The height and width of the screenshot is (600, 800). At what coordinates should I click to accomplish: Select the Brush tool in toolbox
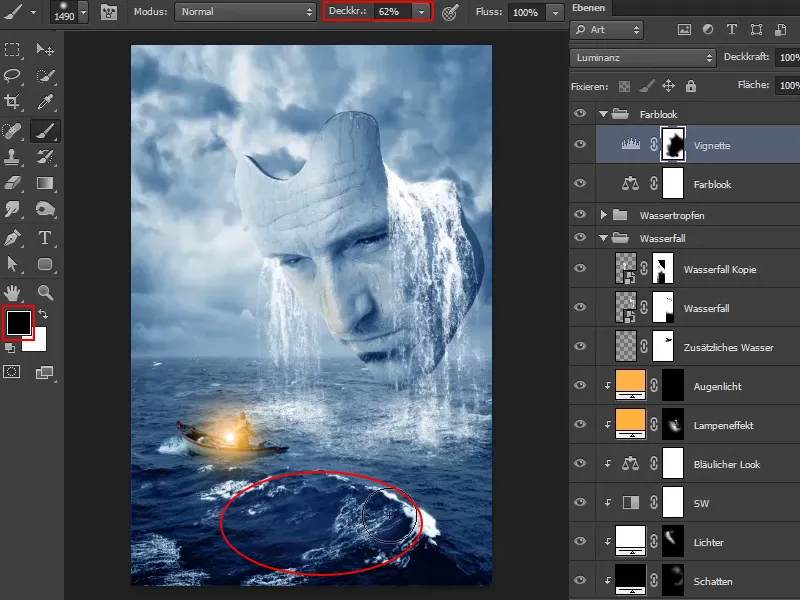point(45,131)
